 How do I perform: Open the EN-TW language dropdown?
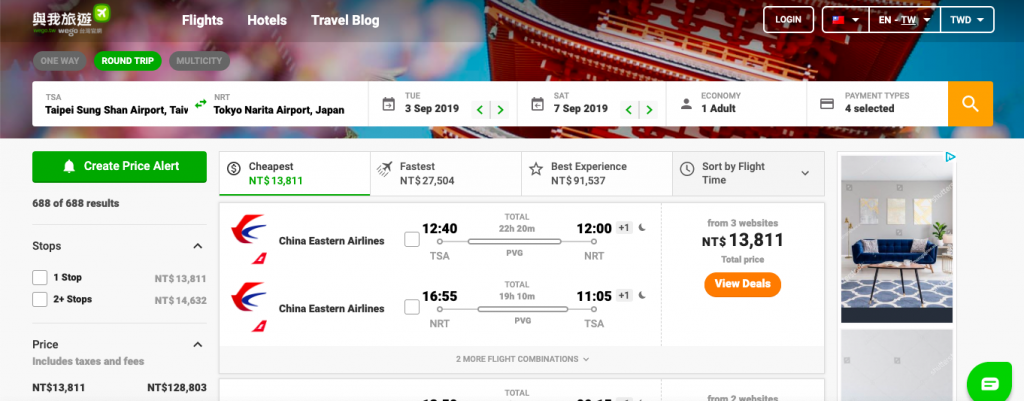tap(904, 20)
